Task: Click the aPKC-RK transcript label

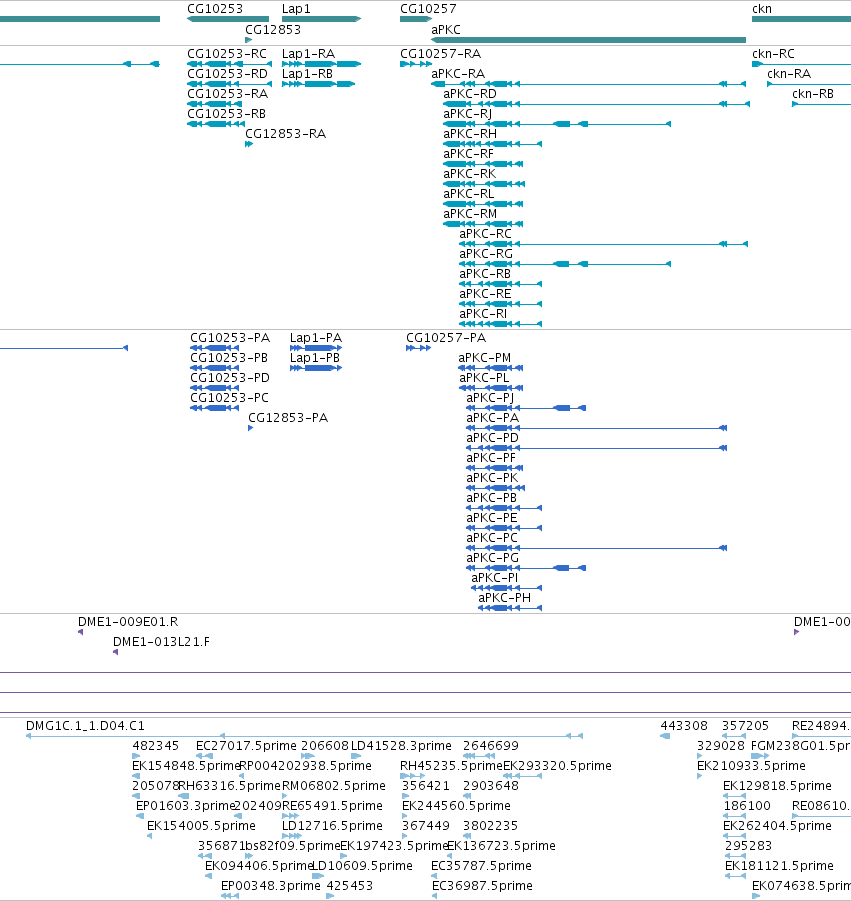Action: (x=469, y=174)
